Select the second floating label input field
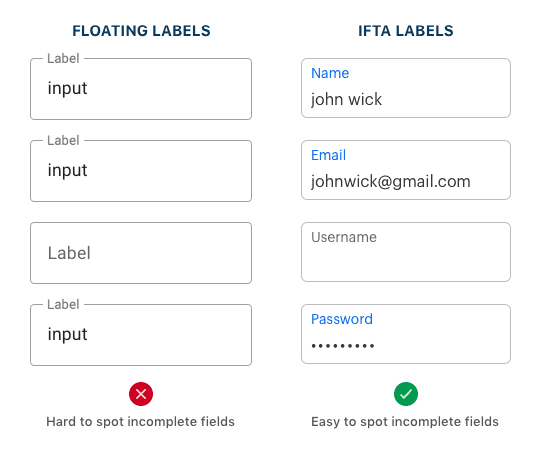The image size is (540, 450). [x=141, y=171]
